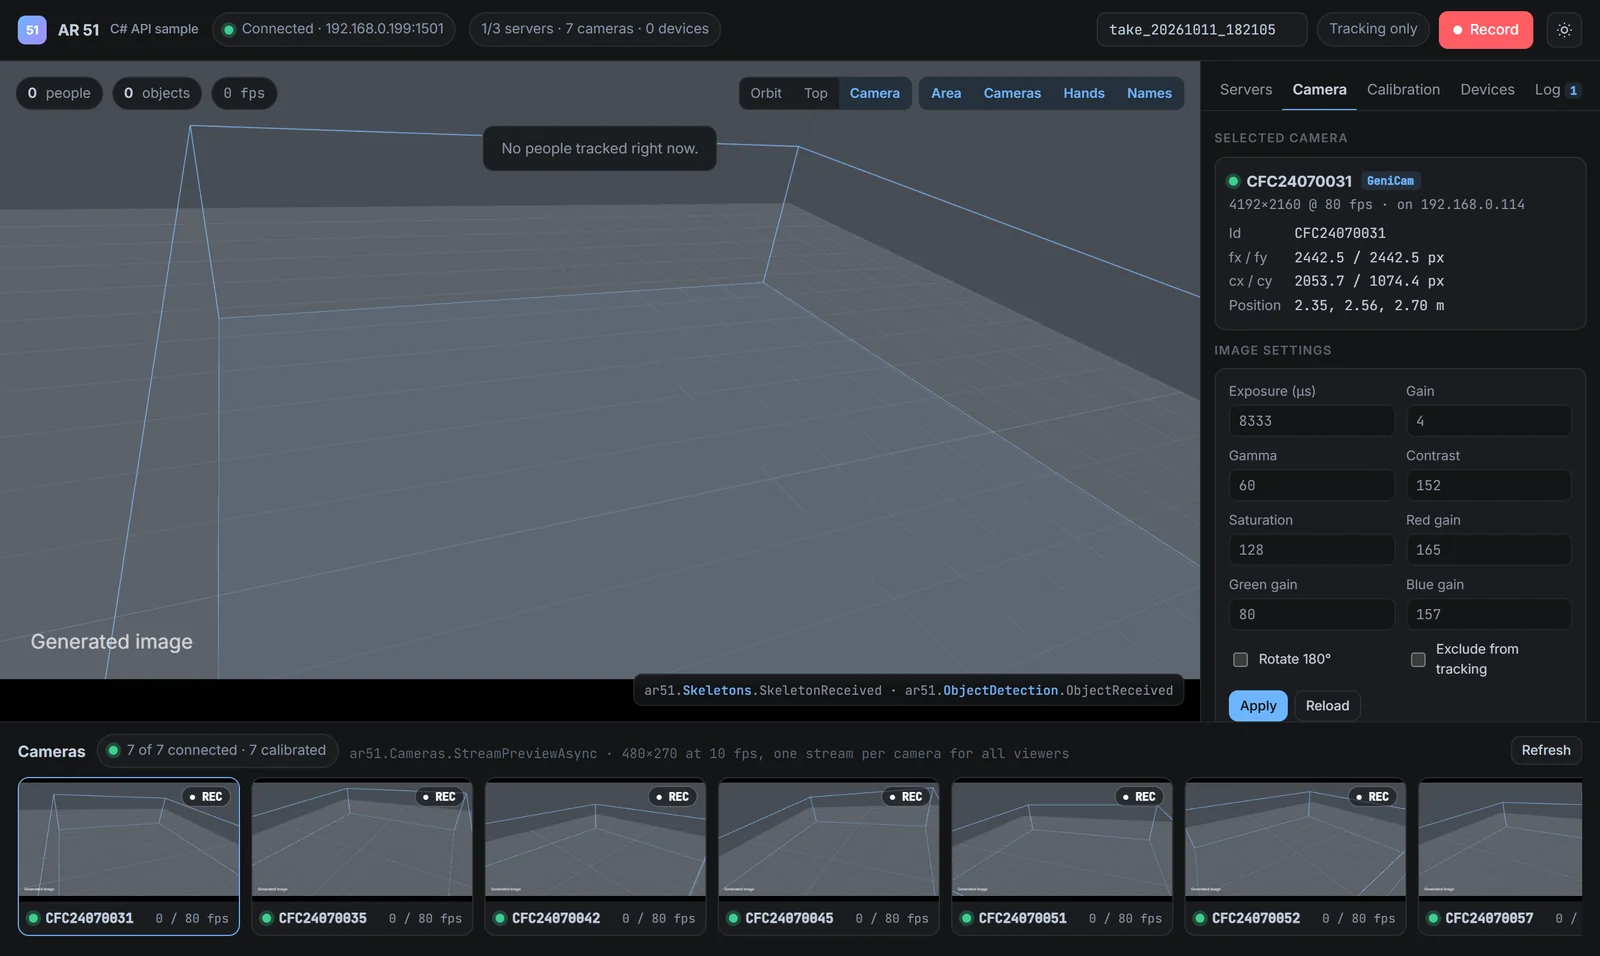Image resolution: width=1600 pixels, height=956 pixels.
Task: Click the Green gain input field
Action: pyautogui.click(x=1311, y=614)
